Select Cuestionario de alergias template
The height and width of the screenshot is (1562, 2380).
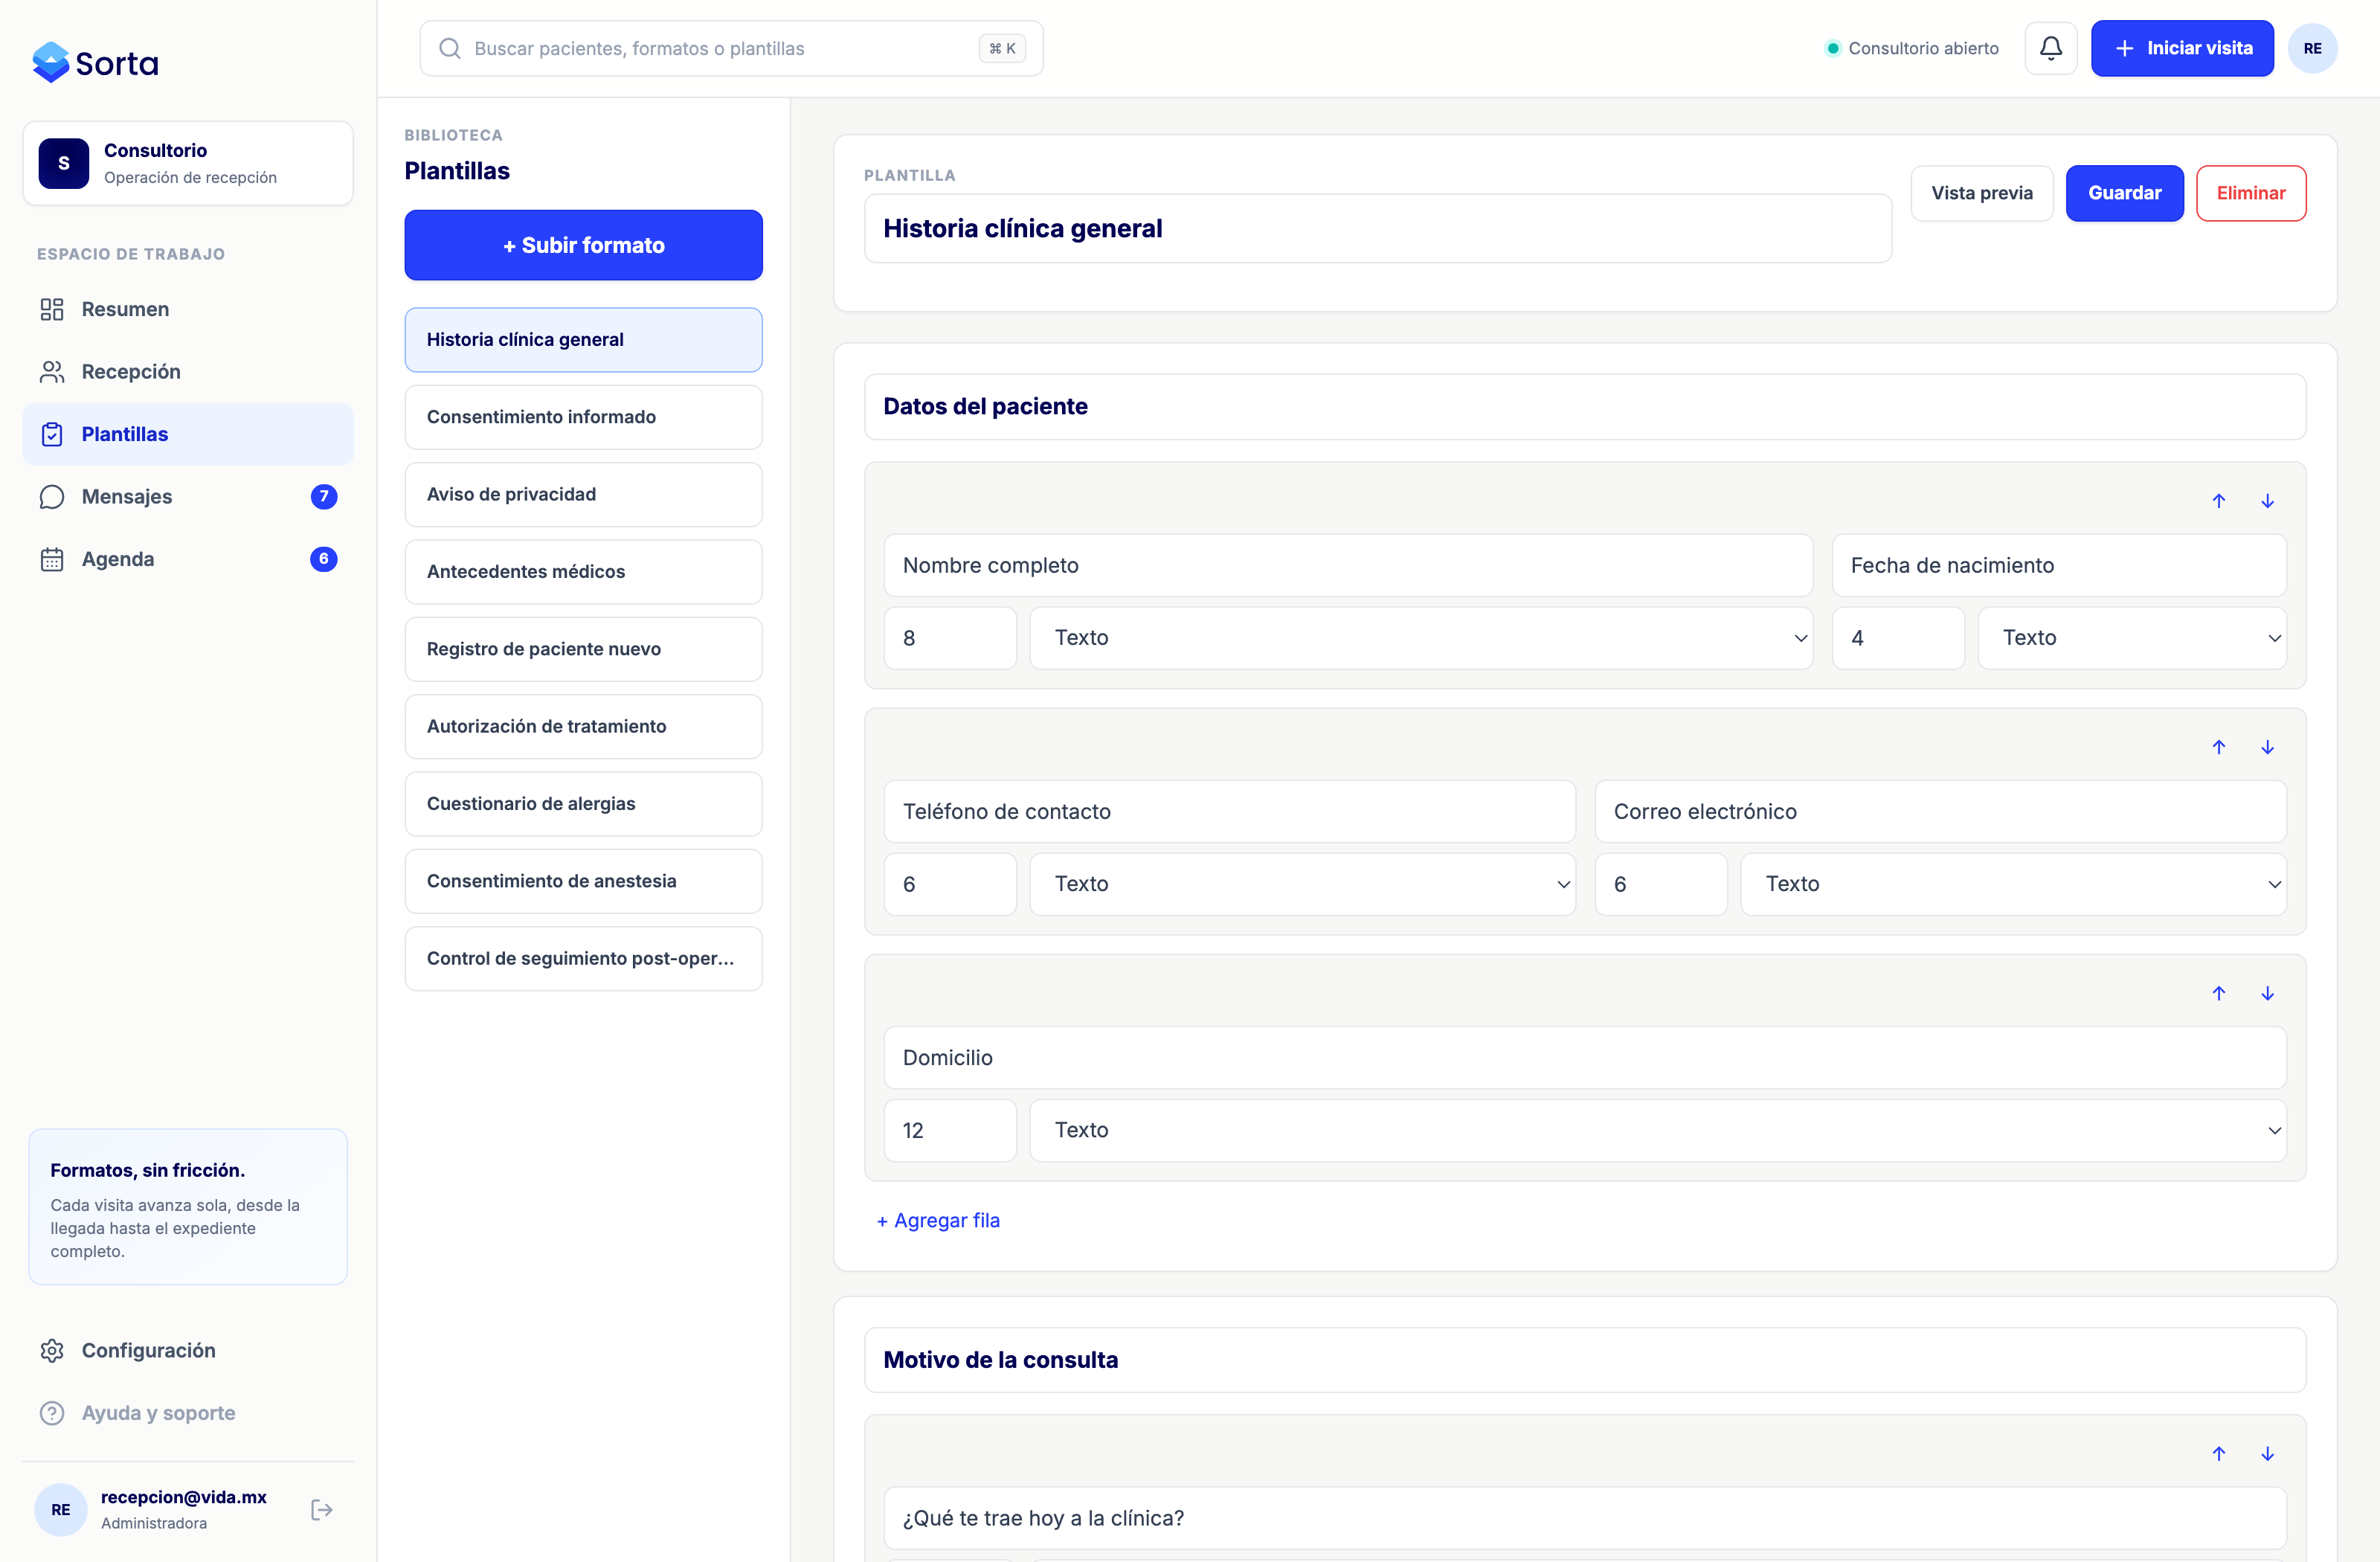click(x=583, y=804)
